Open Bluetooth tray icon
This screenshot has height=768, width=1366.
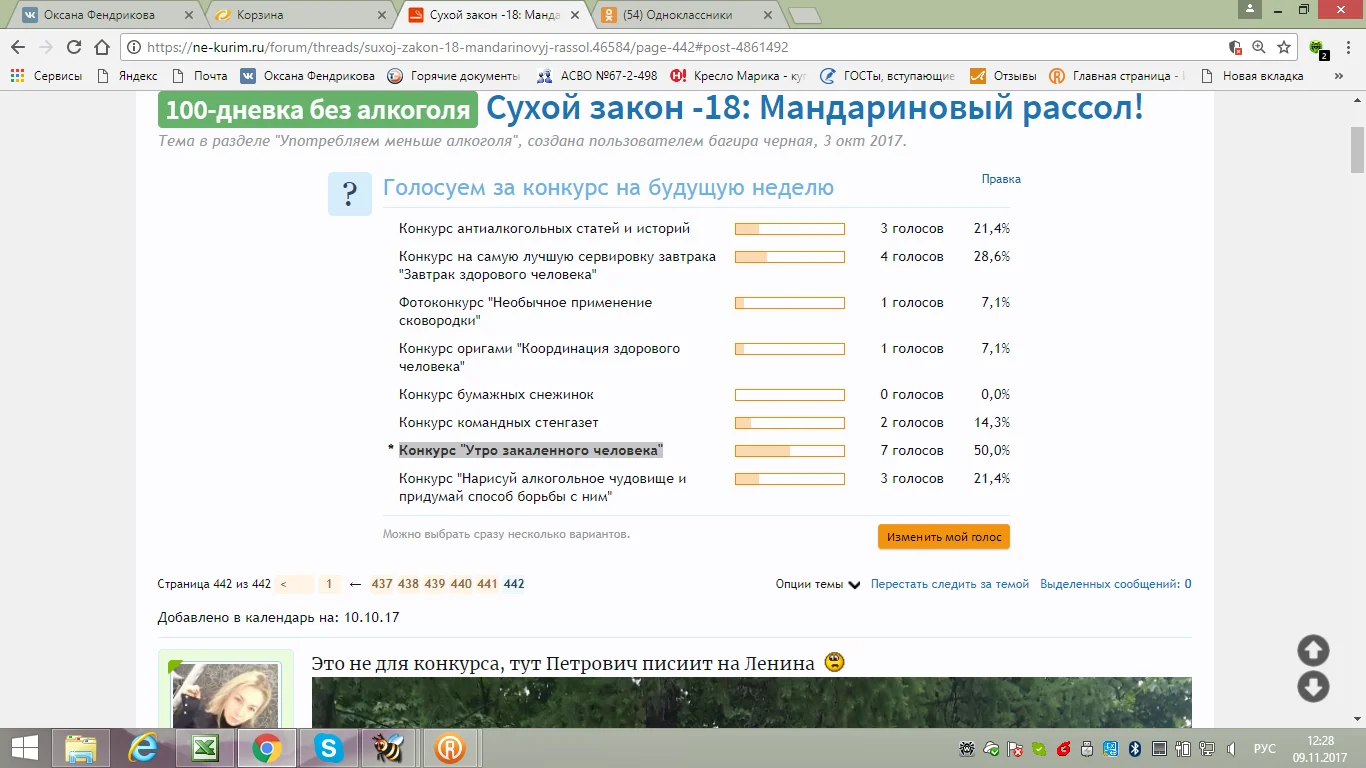tap(1135, 749)
